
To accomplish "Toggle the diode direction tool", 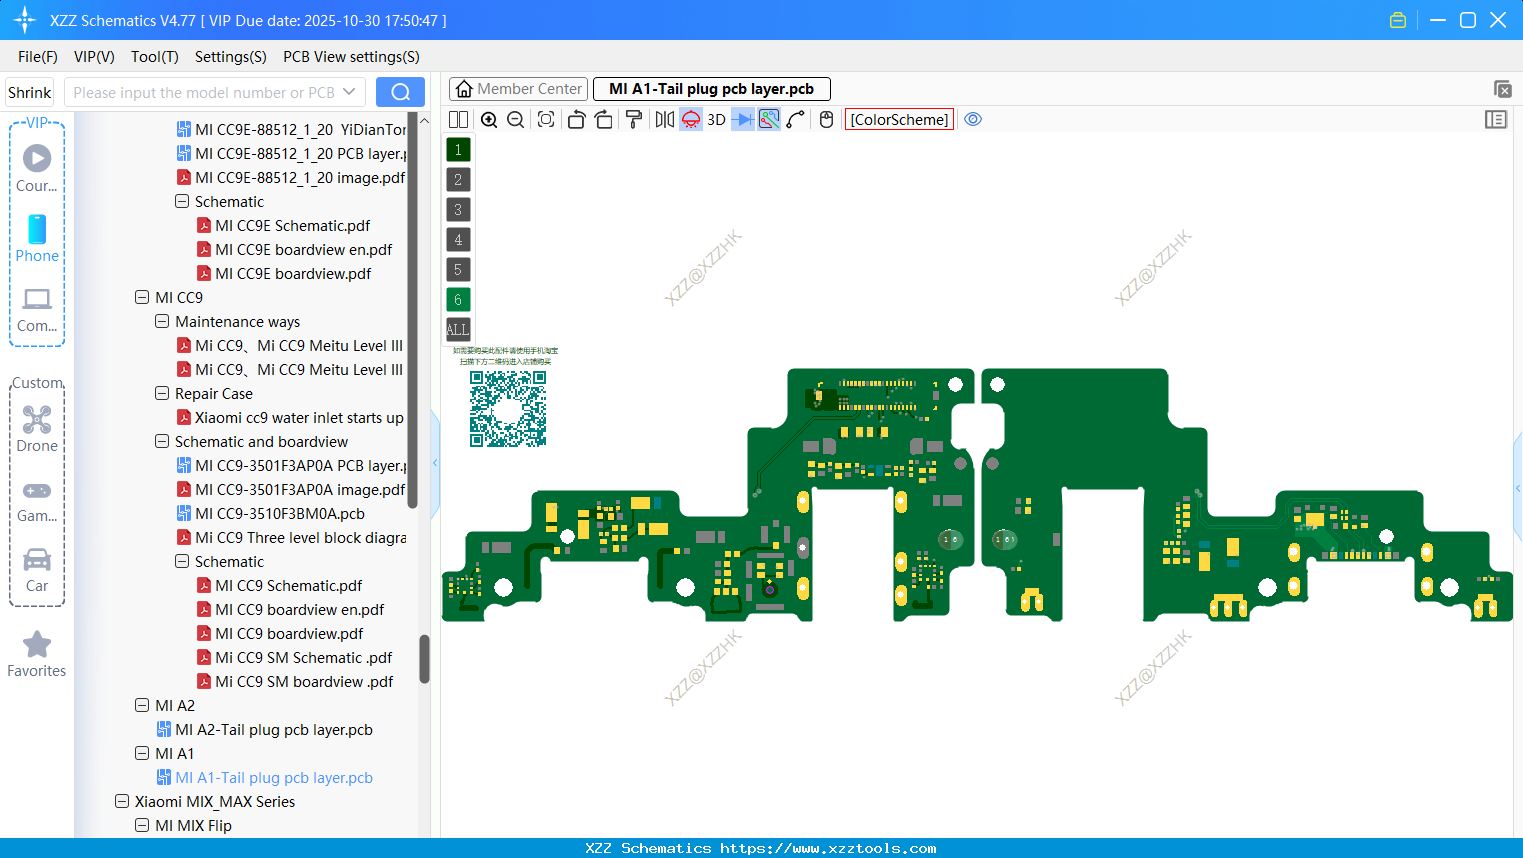I will 742,119.
